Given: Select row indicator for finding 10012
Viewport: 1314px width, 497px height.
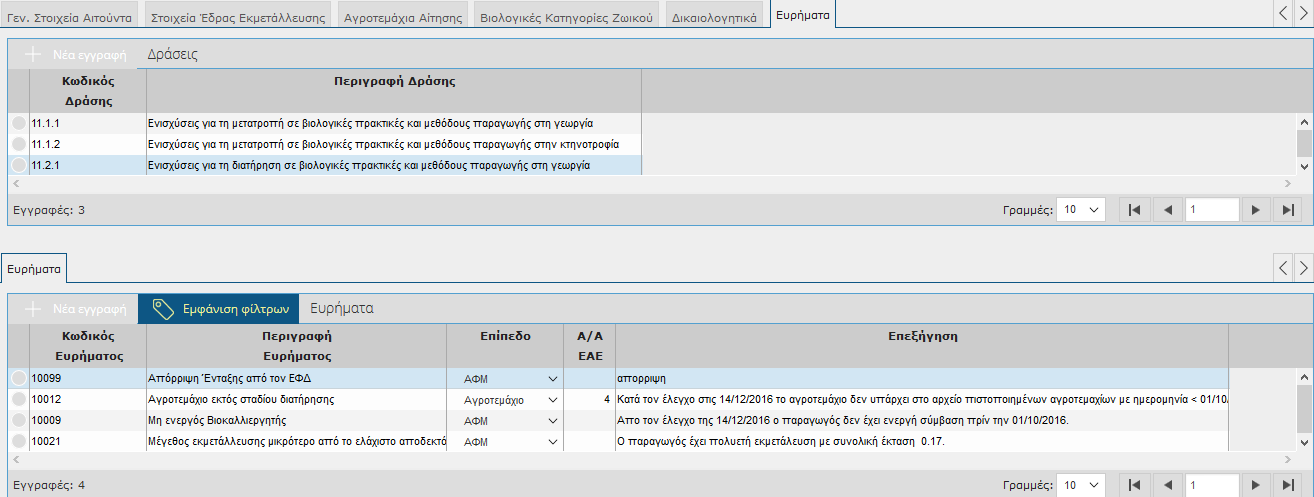Looking at the screenshot, I should point(19,399).
